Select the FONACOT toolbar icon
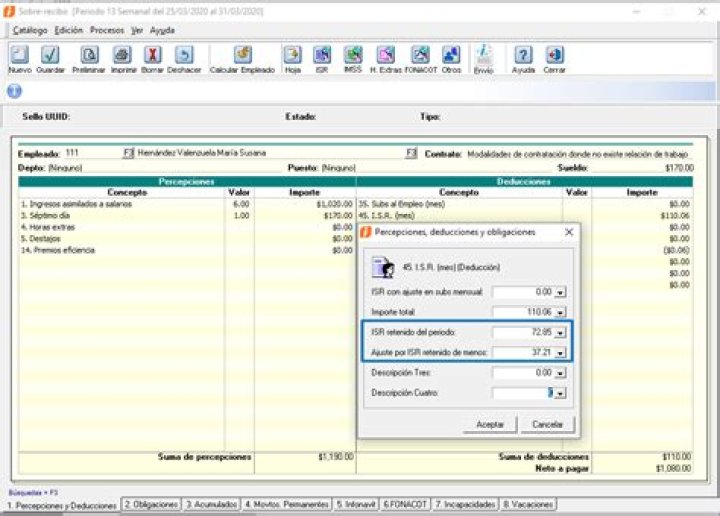Viewport: 720px width, 516px height. click(421, 55)
